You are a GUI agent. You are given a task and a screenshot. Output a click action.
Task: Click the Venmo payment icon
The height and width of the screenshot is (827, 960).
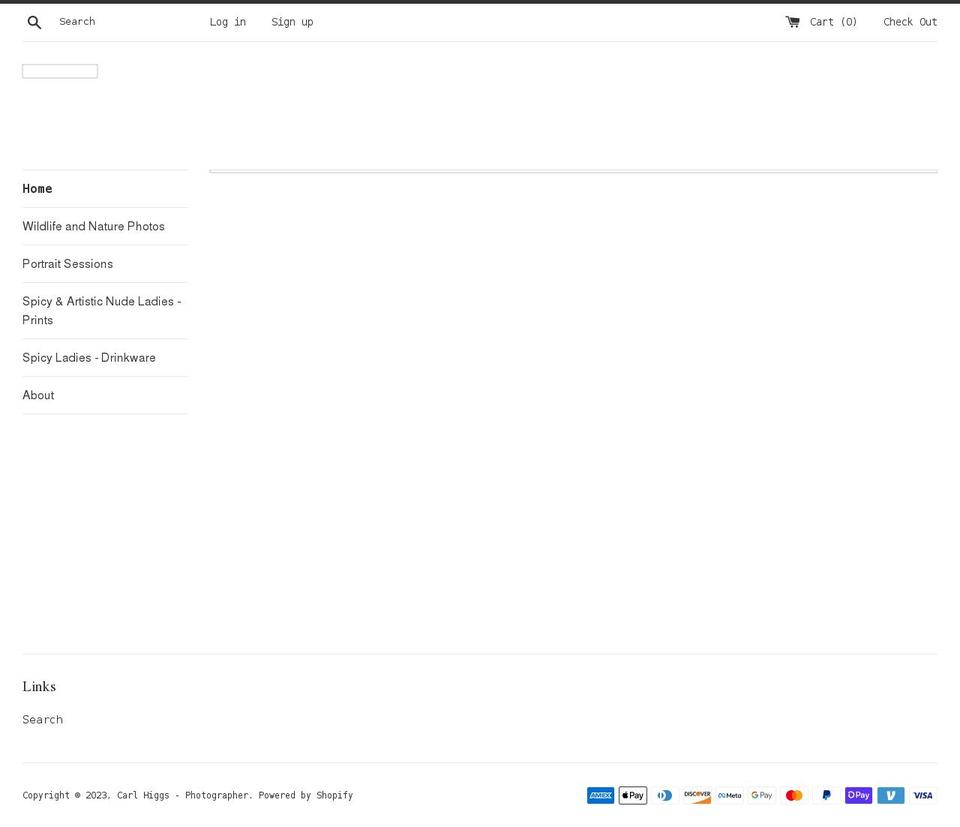pyautogui.click(x=891, y=795)
